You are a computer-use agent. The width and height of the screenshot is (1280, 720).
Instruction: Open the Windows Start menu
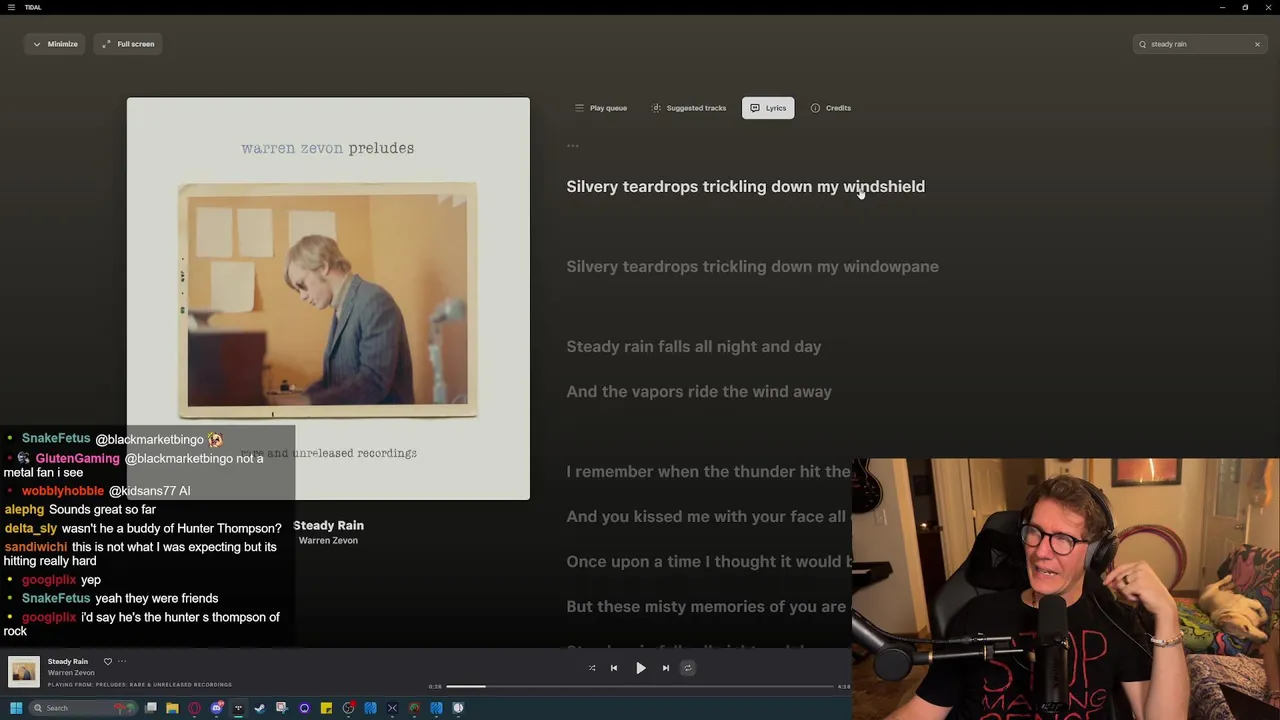[x=15, y=708]
